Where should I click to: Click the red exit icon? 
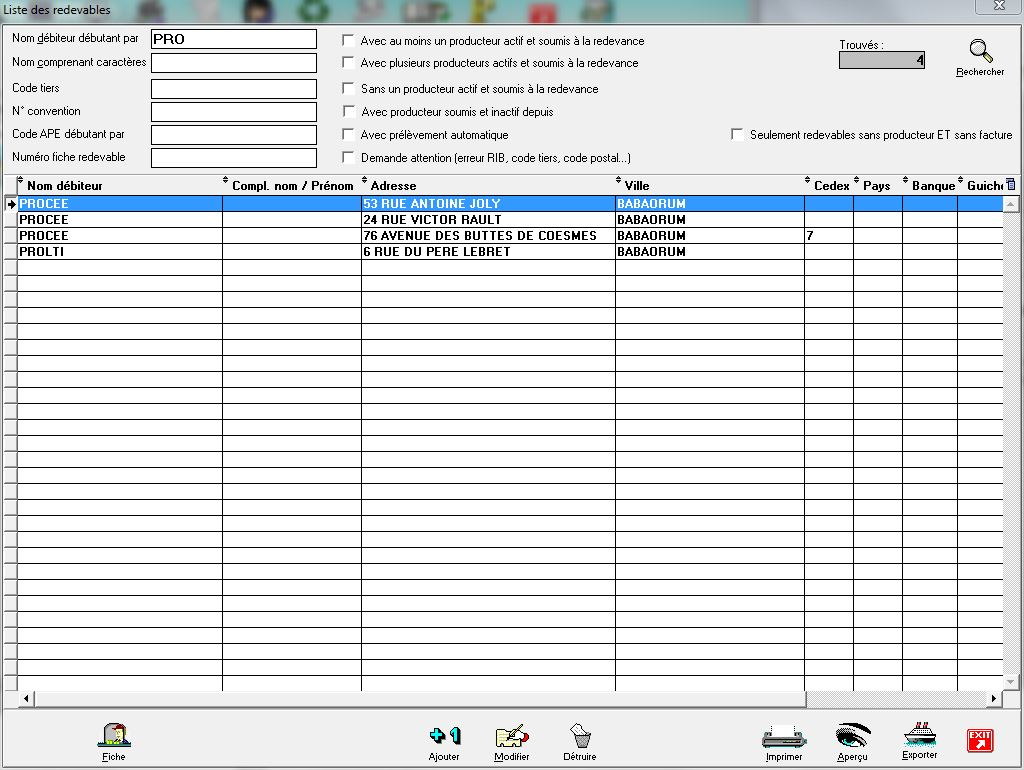point(980,740)
